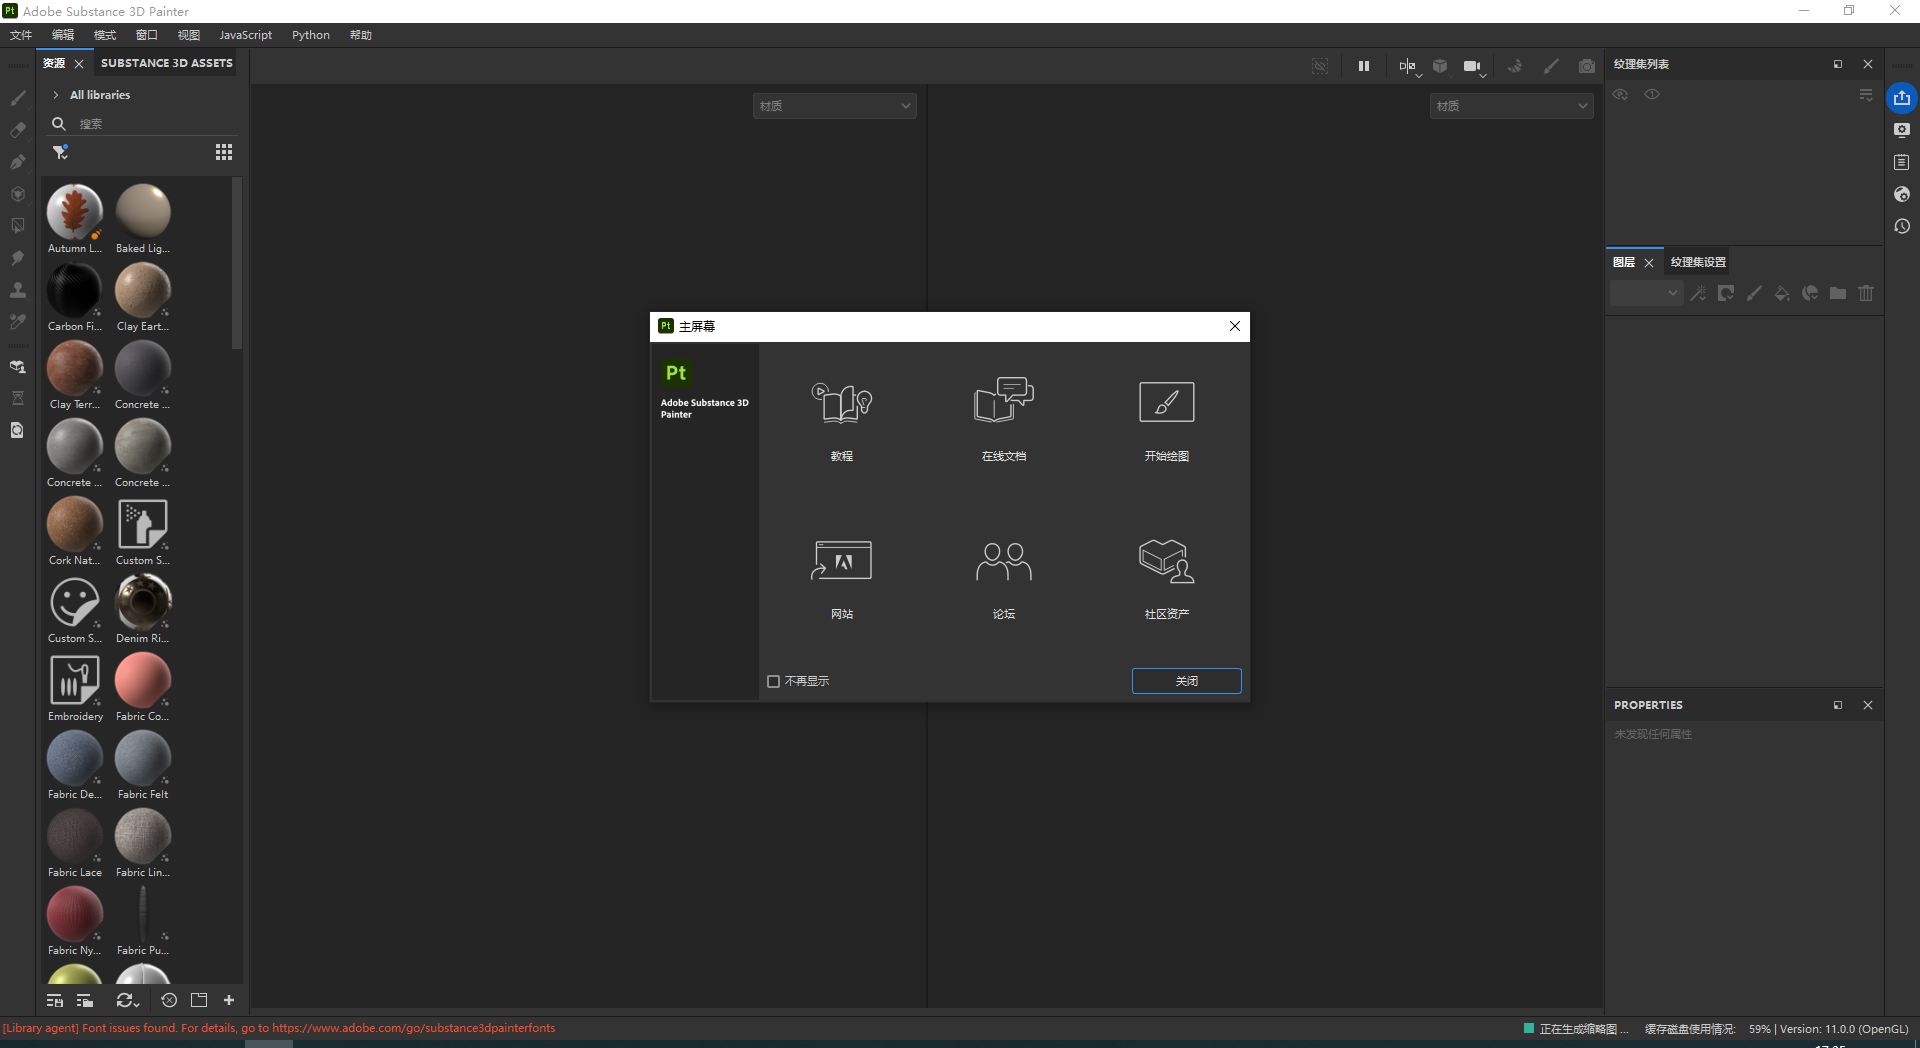Viewport: 1920px width, 1048px height.
Task: Pause engine computations with the pause icon
Action: click(1363, 66)
